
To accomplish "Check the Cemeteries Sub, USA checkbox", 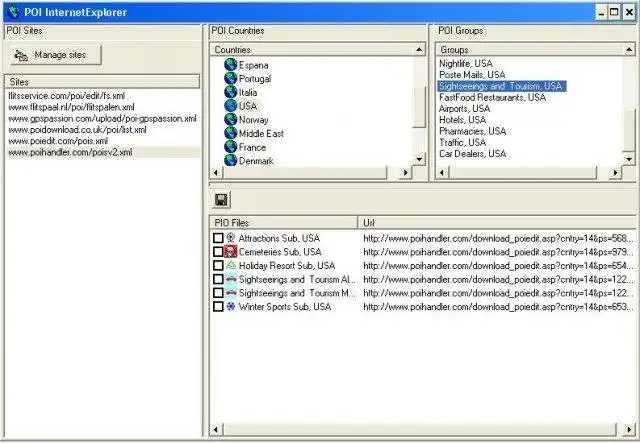I will [218, 252].
